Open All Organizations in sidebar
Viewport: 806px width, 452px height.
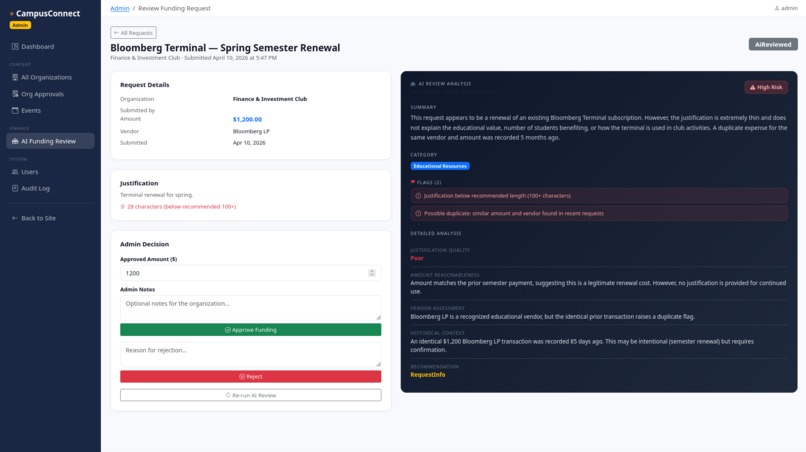point(50,77)
